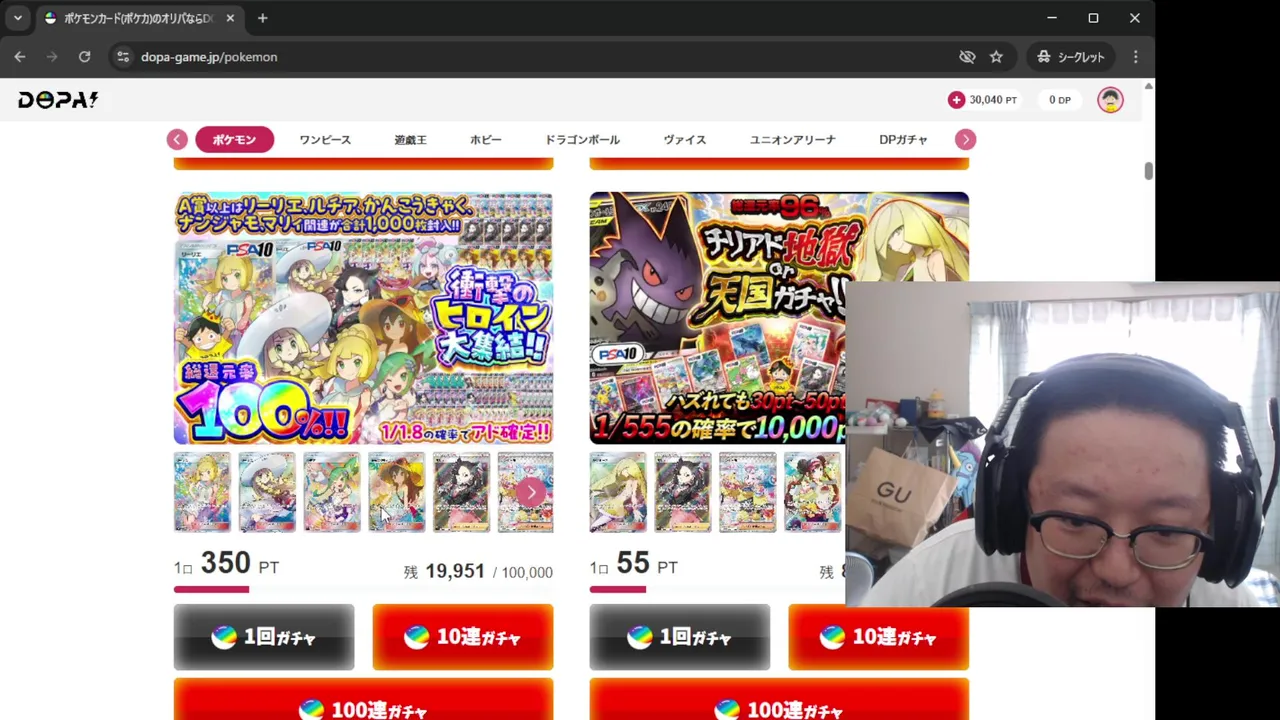Switch to the ワンピース tab
The image size is (1280, 720).
coord(325,140)
